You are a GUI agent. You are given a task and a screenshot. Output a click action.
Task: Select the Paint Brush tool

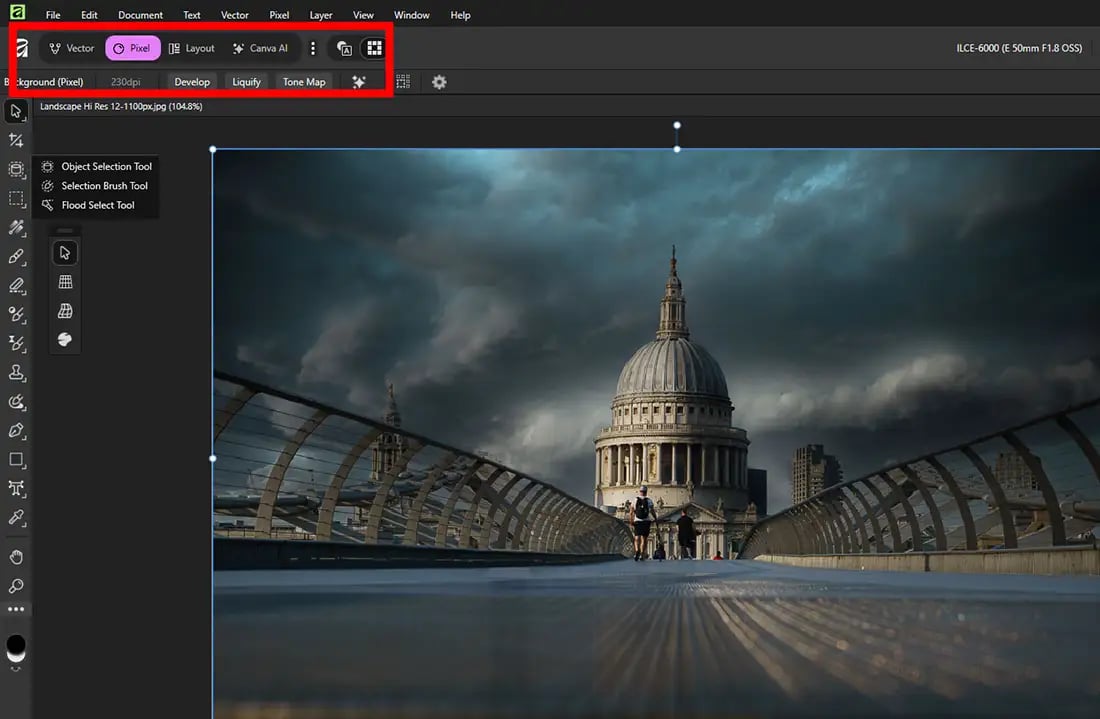pyautogui.click(x=16, y=257)
